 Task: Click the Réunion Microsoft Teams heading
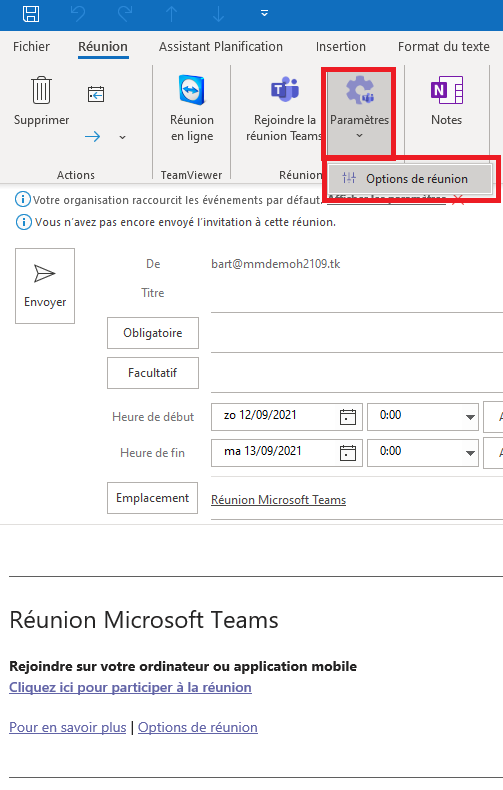coord(144,620)
